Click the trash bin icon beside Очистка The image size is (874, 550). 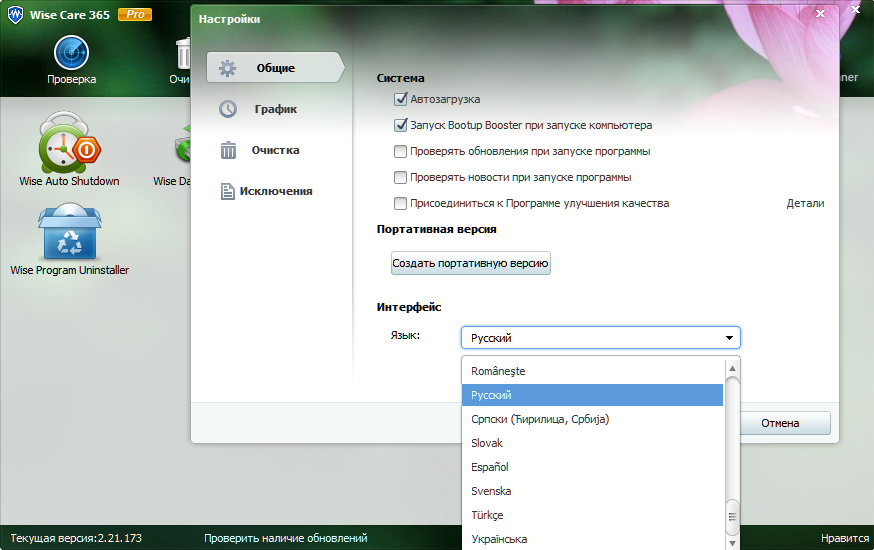[x=228, y=150]
